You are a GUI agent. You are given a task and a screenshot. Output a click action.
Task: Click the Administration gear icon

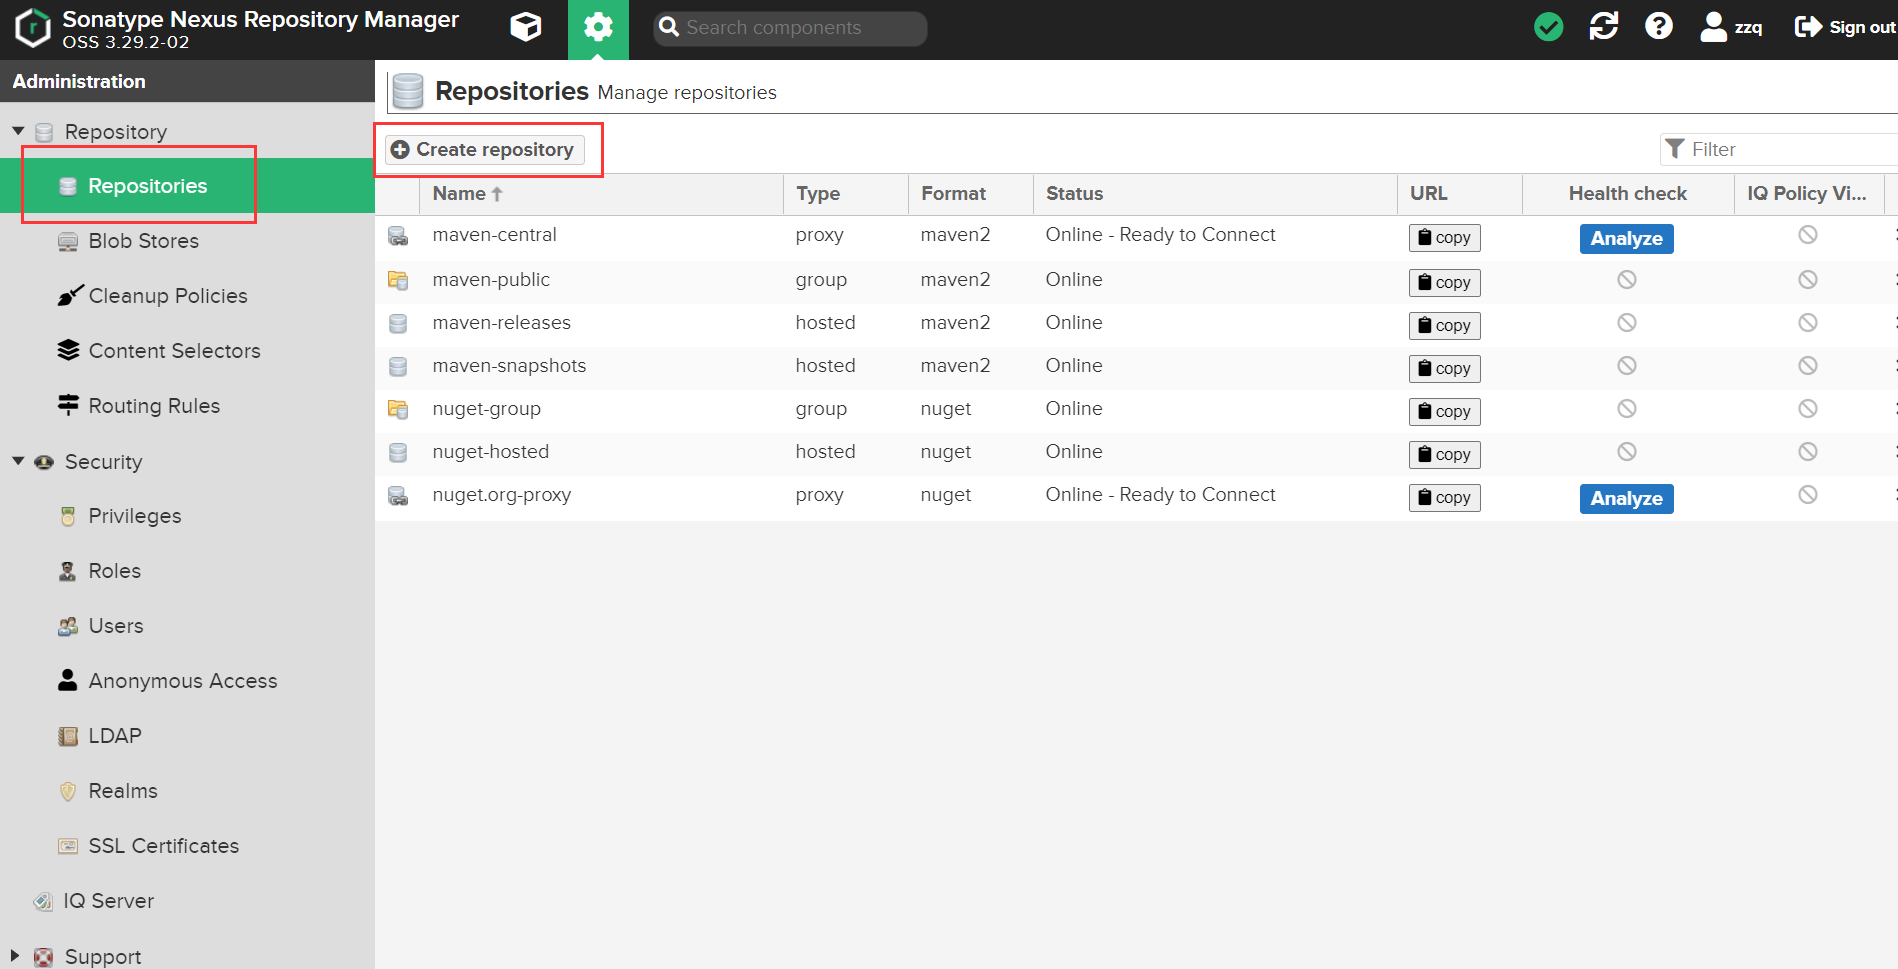598,27
